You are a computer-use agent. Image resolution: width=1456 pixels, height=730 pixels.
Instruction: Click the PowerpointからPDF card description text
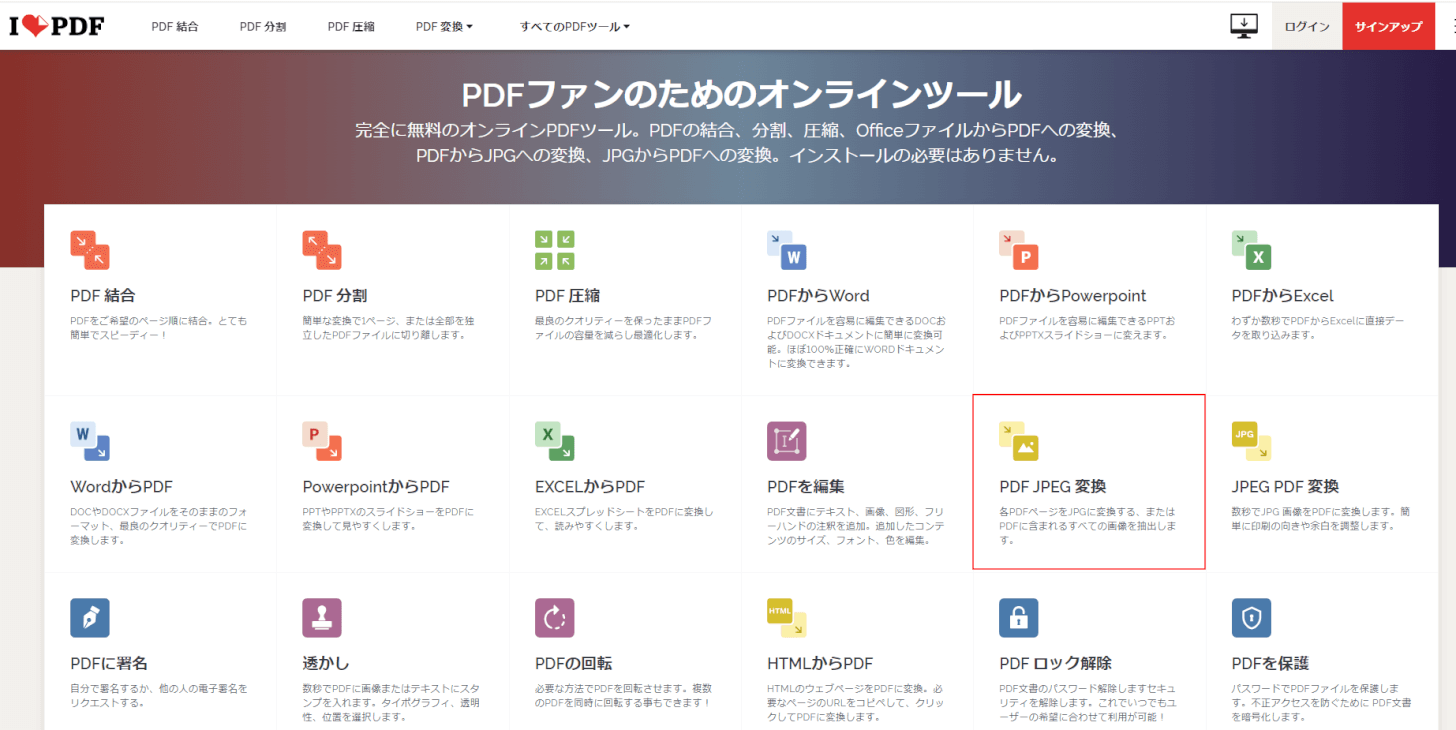coord(388,519)
